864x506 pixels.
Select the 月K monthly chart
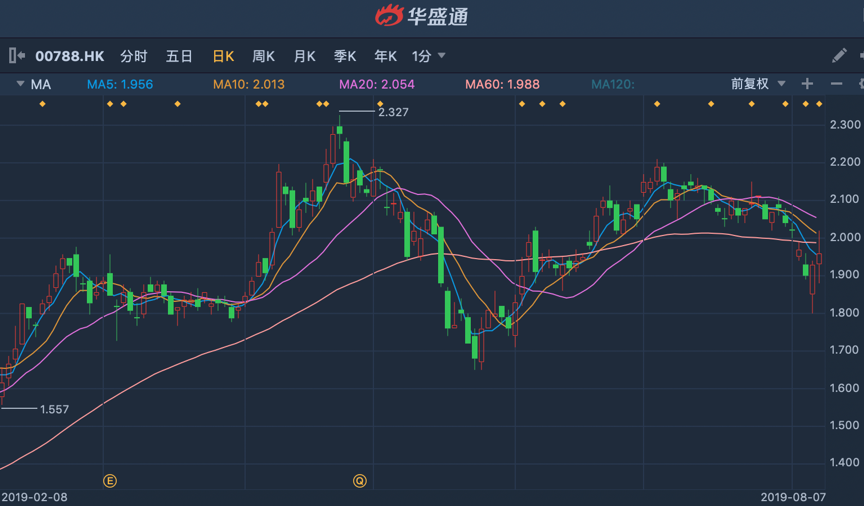click(304, 56)
